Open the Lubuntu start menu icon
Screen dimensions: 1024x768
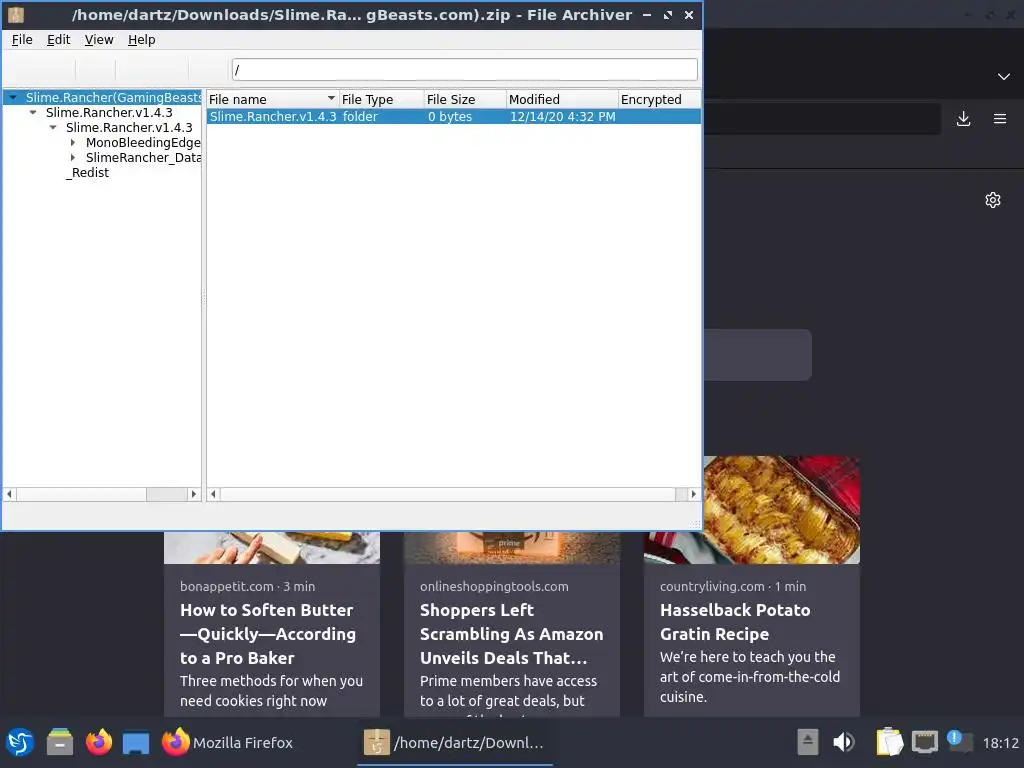coord(20,743)
